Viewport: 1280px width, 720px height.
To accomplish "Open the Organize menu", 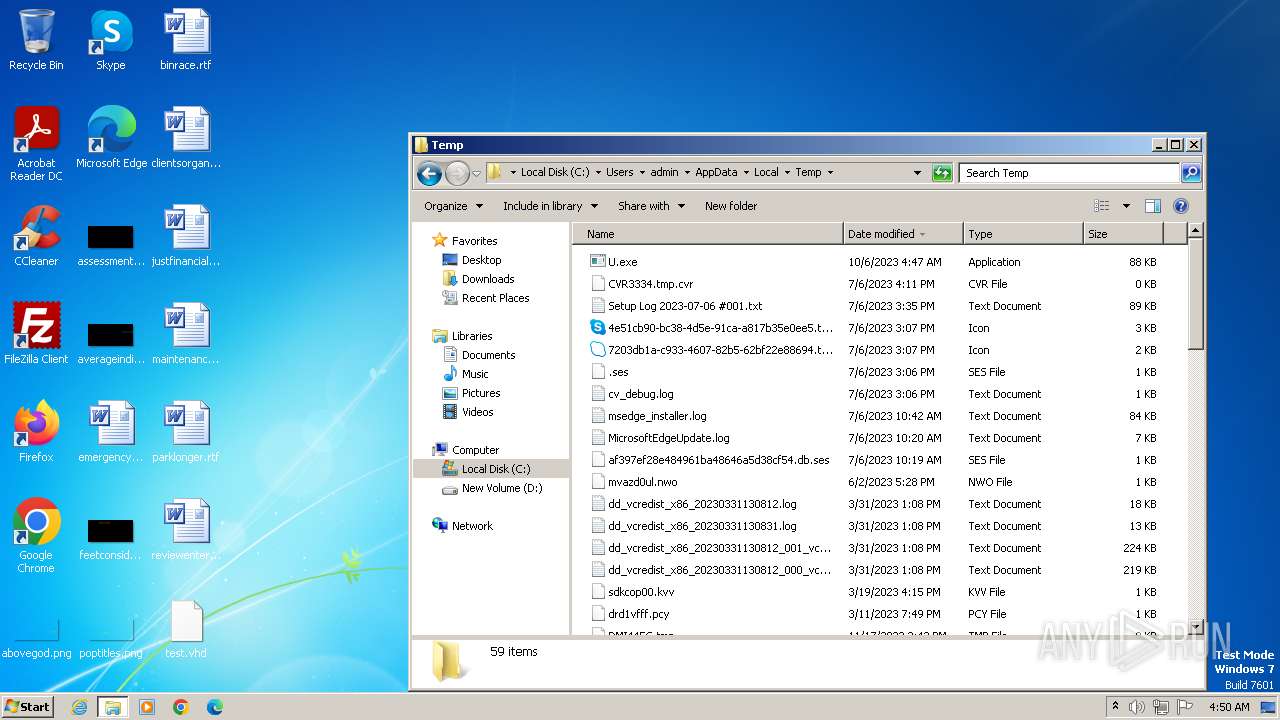I will pos(453,206).
